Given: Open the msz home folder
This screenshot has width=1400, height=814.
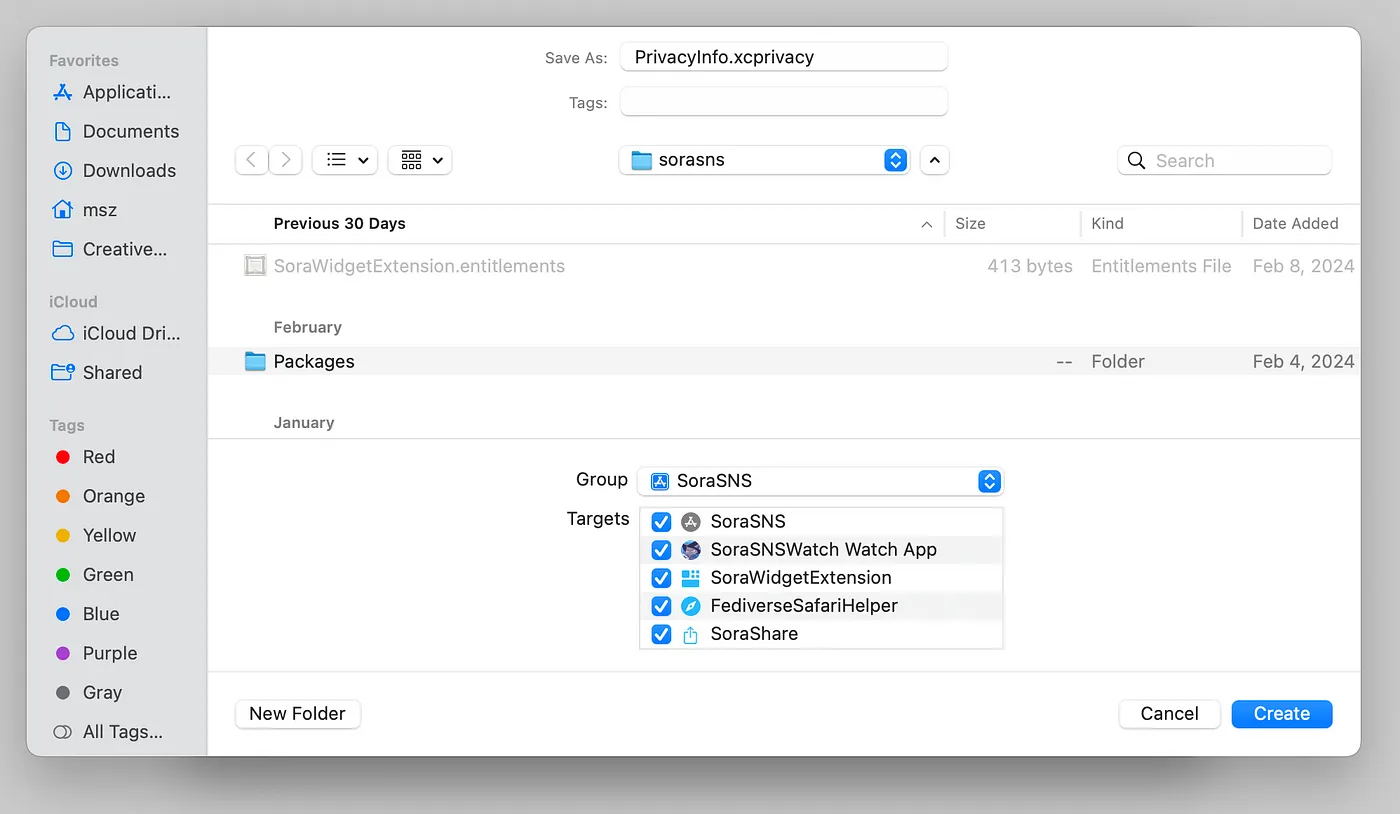Looking at the screenshot, I should click(x=85, y=210).
